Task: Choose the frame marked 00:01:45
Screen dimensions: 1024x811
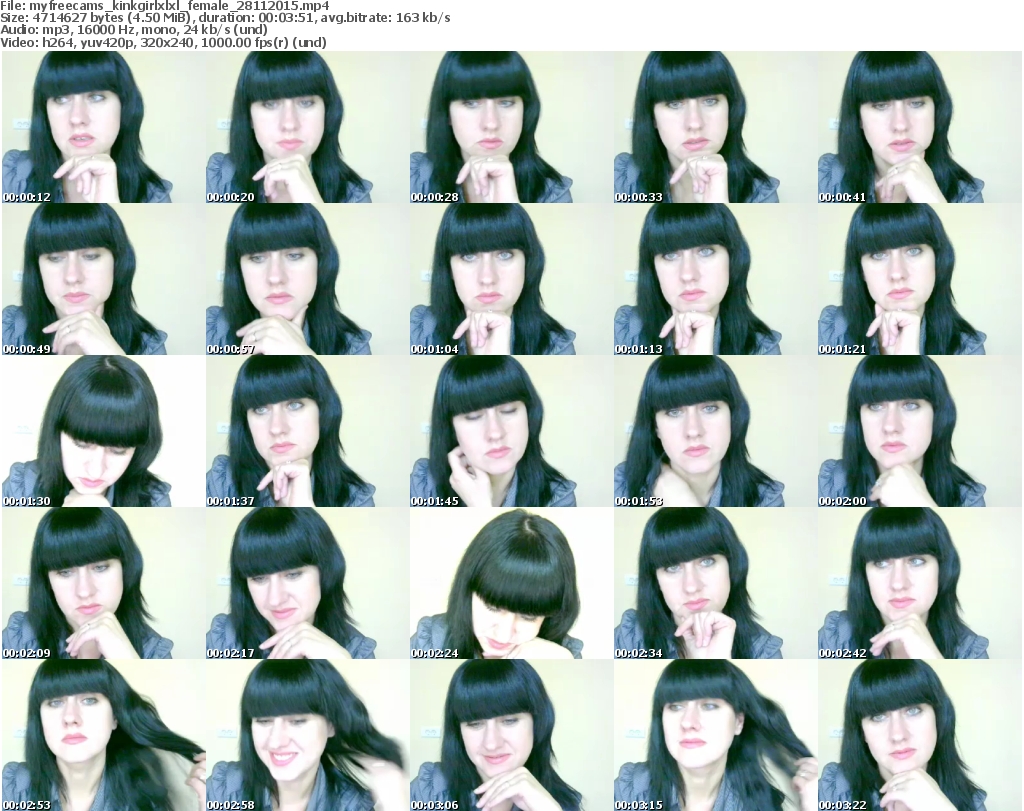Action: 511,431
